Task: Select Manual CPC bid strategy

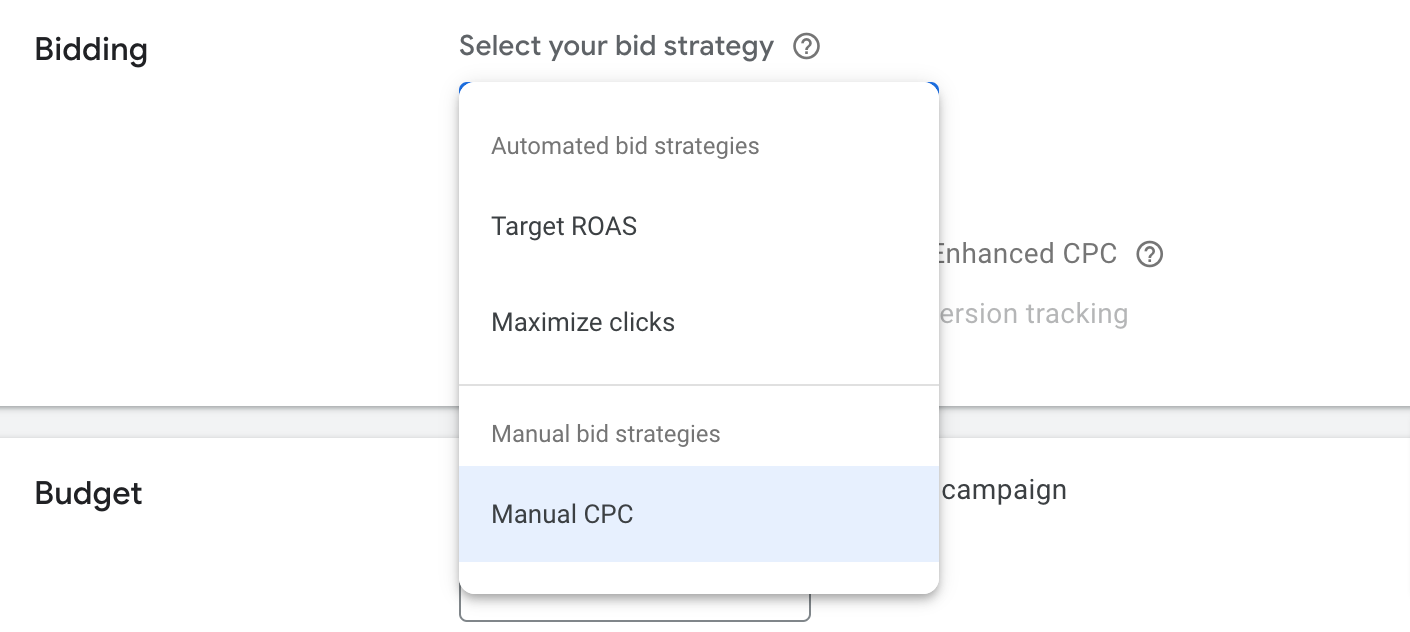Action: pyautogui.click(x=562, y=514)
